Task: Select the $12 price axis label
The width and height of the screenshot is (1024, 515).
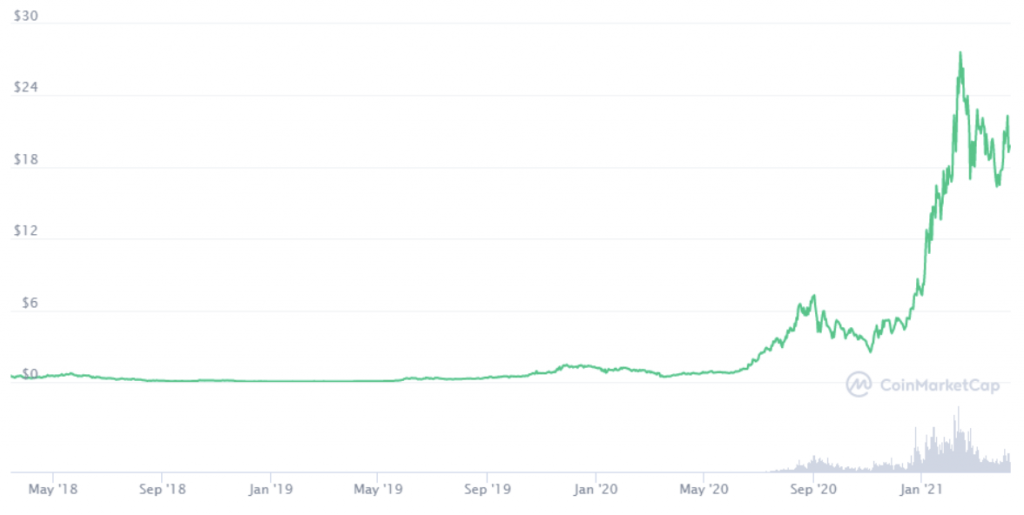Action: click(x=26, y=230)
